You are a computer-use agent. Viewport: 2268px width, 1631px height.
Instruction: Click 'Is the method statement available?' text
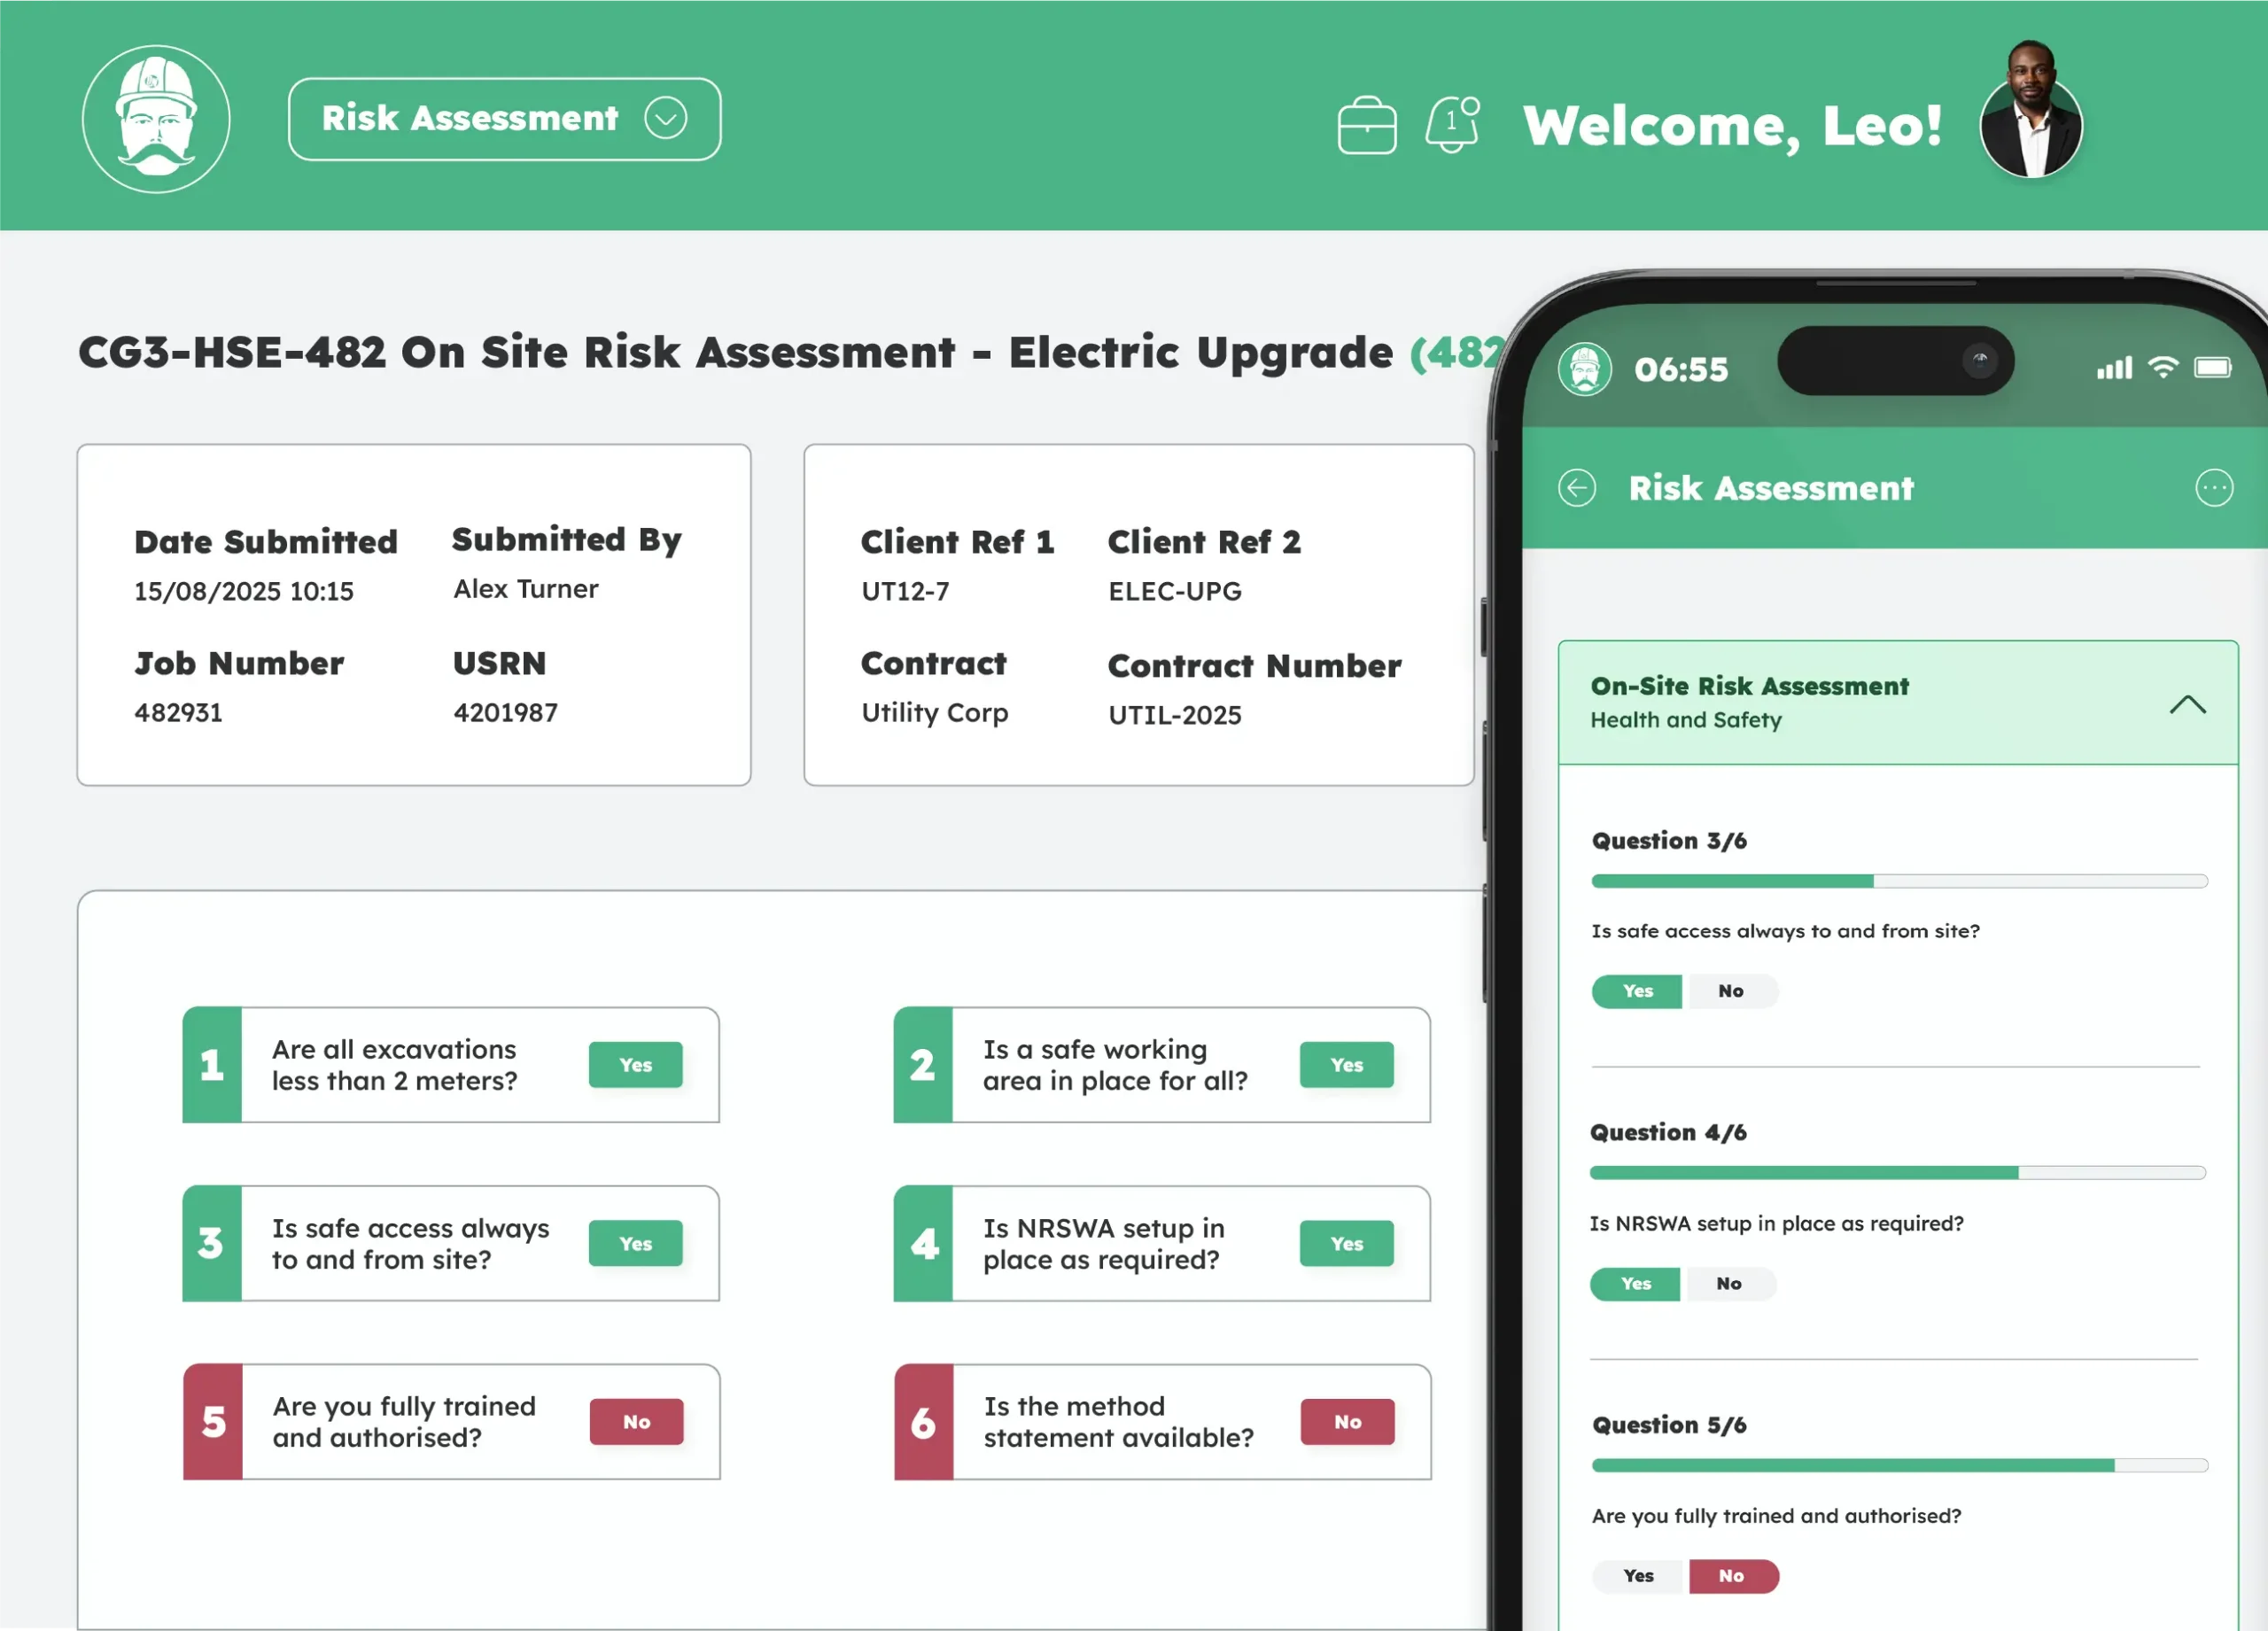pyautogui.click(x=1118, y=1421)
